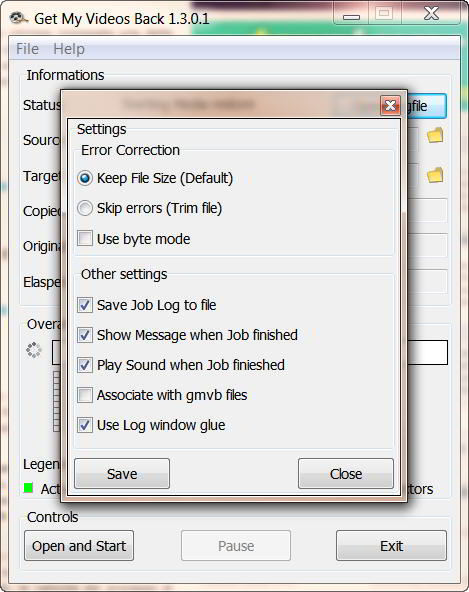The width and height of the screenshot is (469, 592).
Task: Click the Open and Start button
Action: click(79, 546)
